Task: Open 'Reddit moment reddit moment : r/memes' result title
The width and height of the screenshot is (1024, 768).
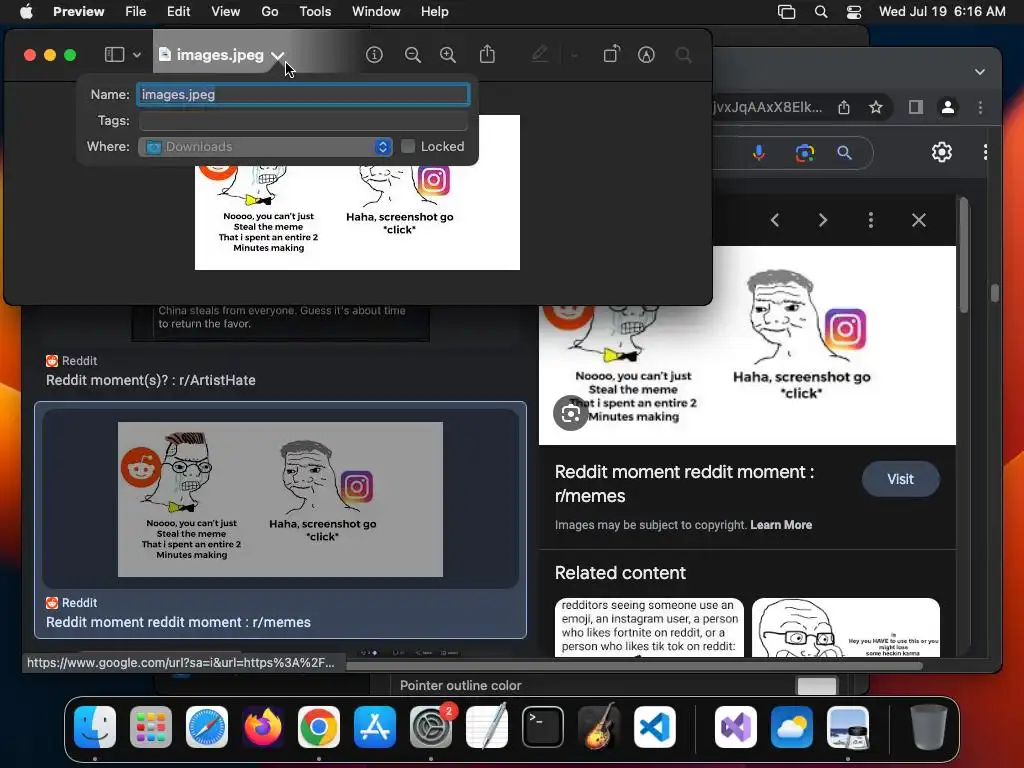Action: coord(178,622)
